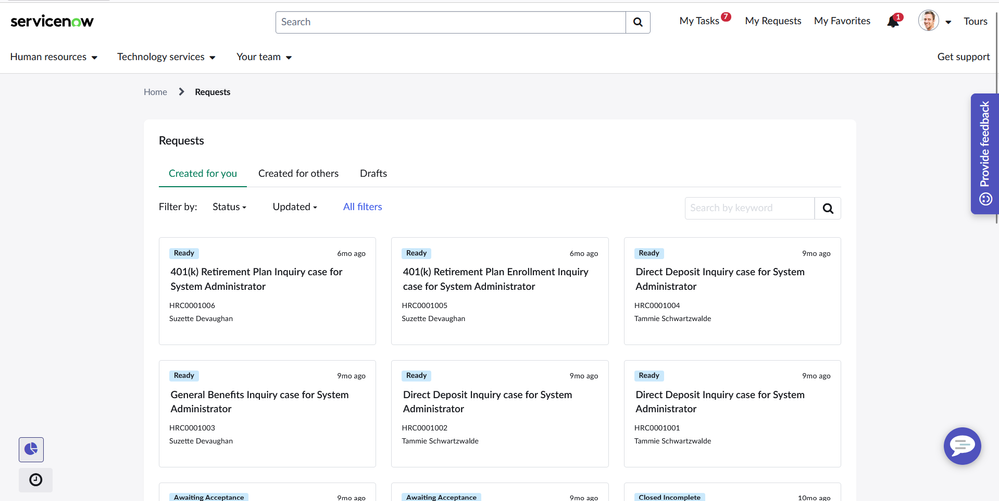Click the Requests page heading

click(x=182, y=141)
